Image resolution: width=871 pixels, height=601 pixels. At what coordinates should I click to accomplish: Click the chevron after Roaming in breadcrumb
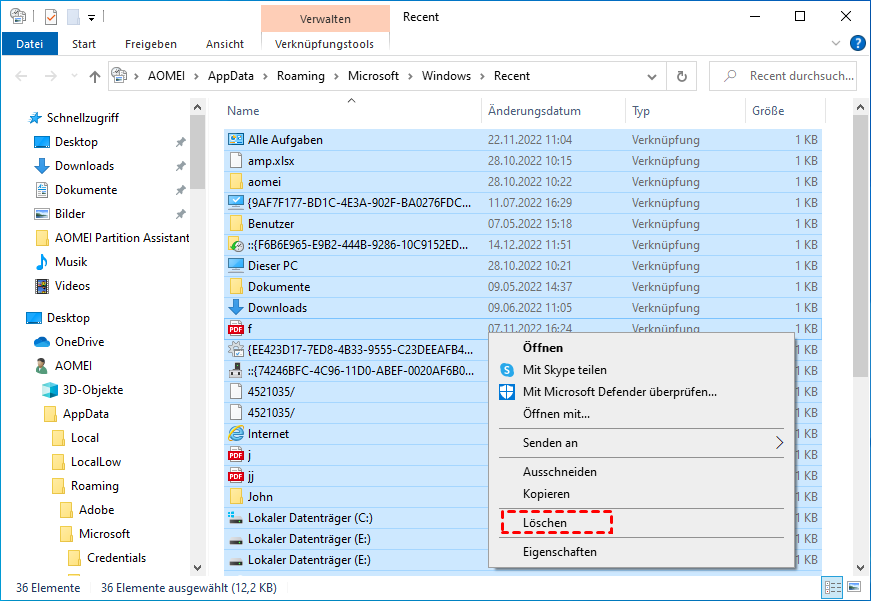337,76
